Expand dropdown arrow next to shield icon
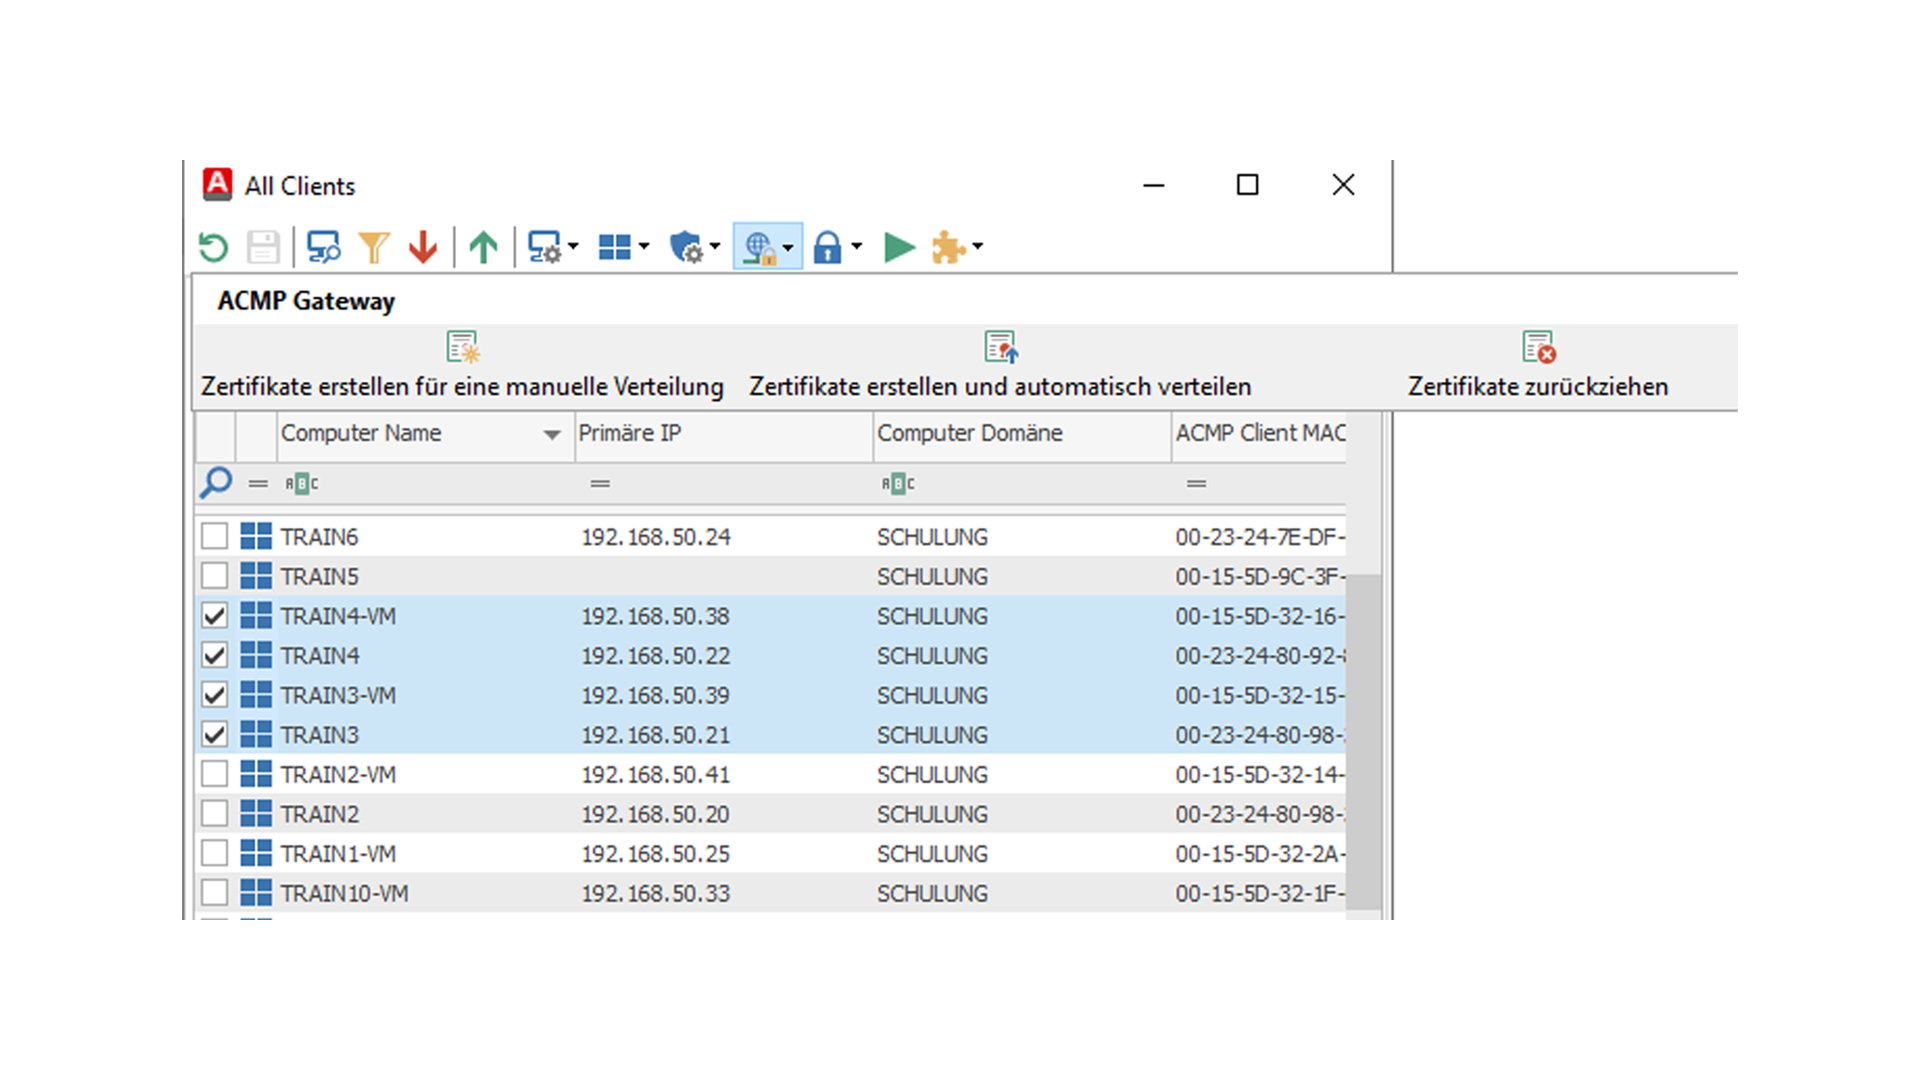This screenshot has height=1080, width=1920. (714, 246)
